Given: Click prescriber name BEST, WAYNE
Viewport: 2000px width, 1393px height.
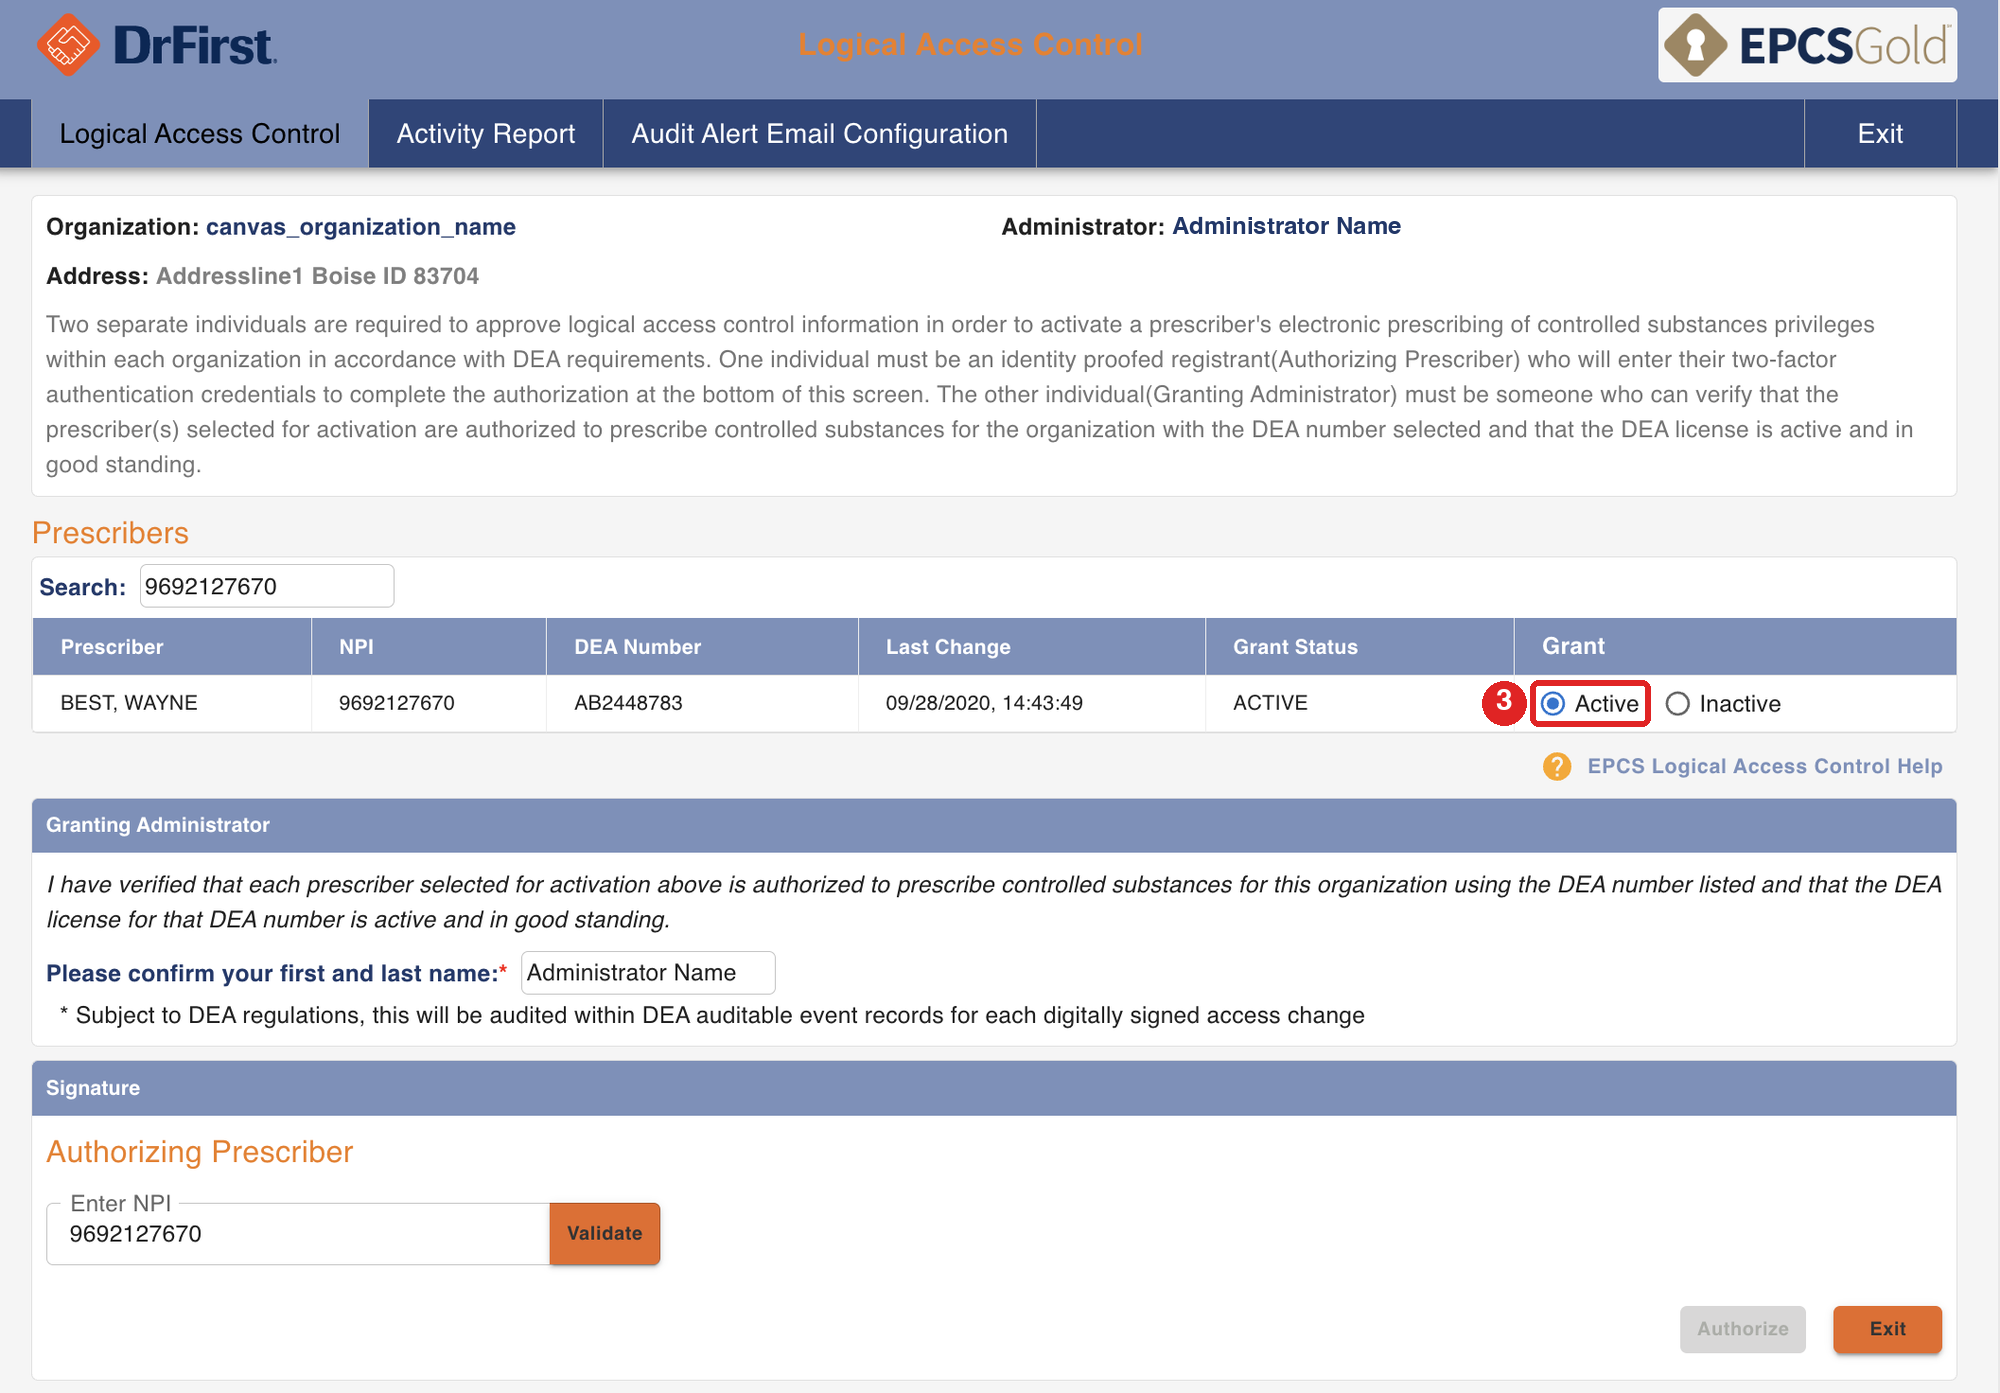Looking at the screenshot, I should [129, 703].
